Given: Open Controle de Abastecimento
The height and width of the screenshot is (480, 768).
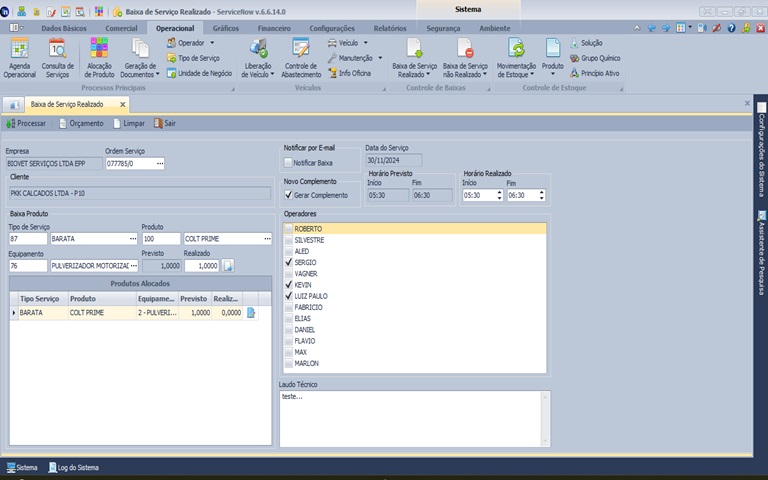Looking at the screenshot, I should [x=301, y=57].
